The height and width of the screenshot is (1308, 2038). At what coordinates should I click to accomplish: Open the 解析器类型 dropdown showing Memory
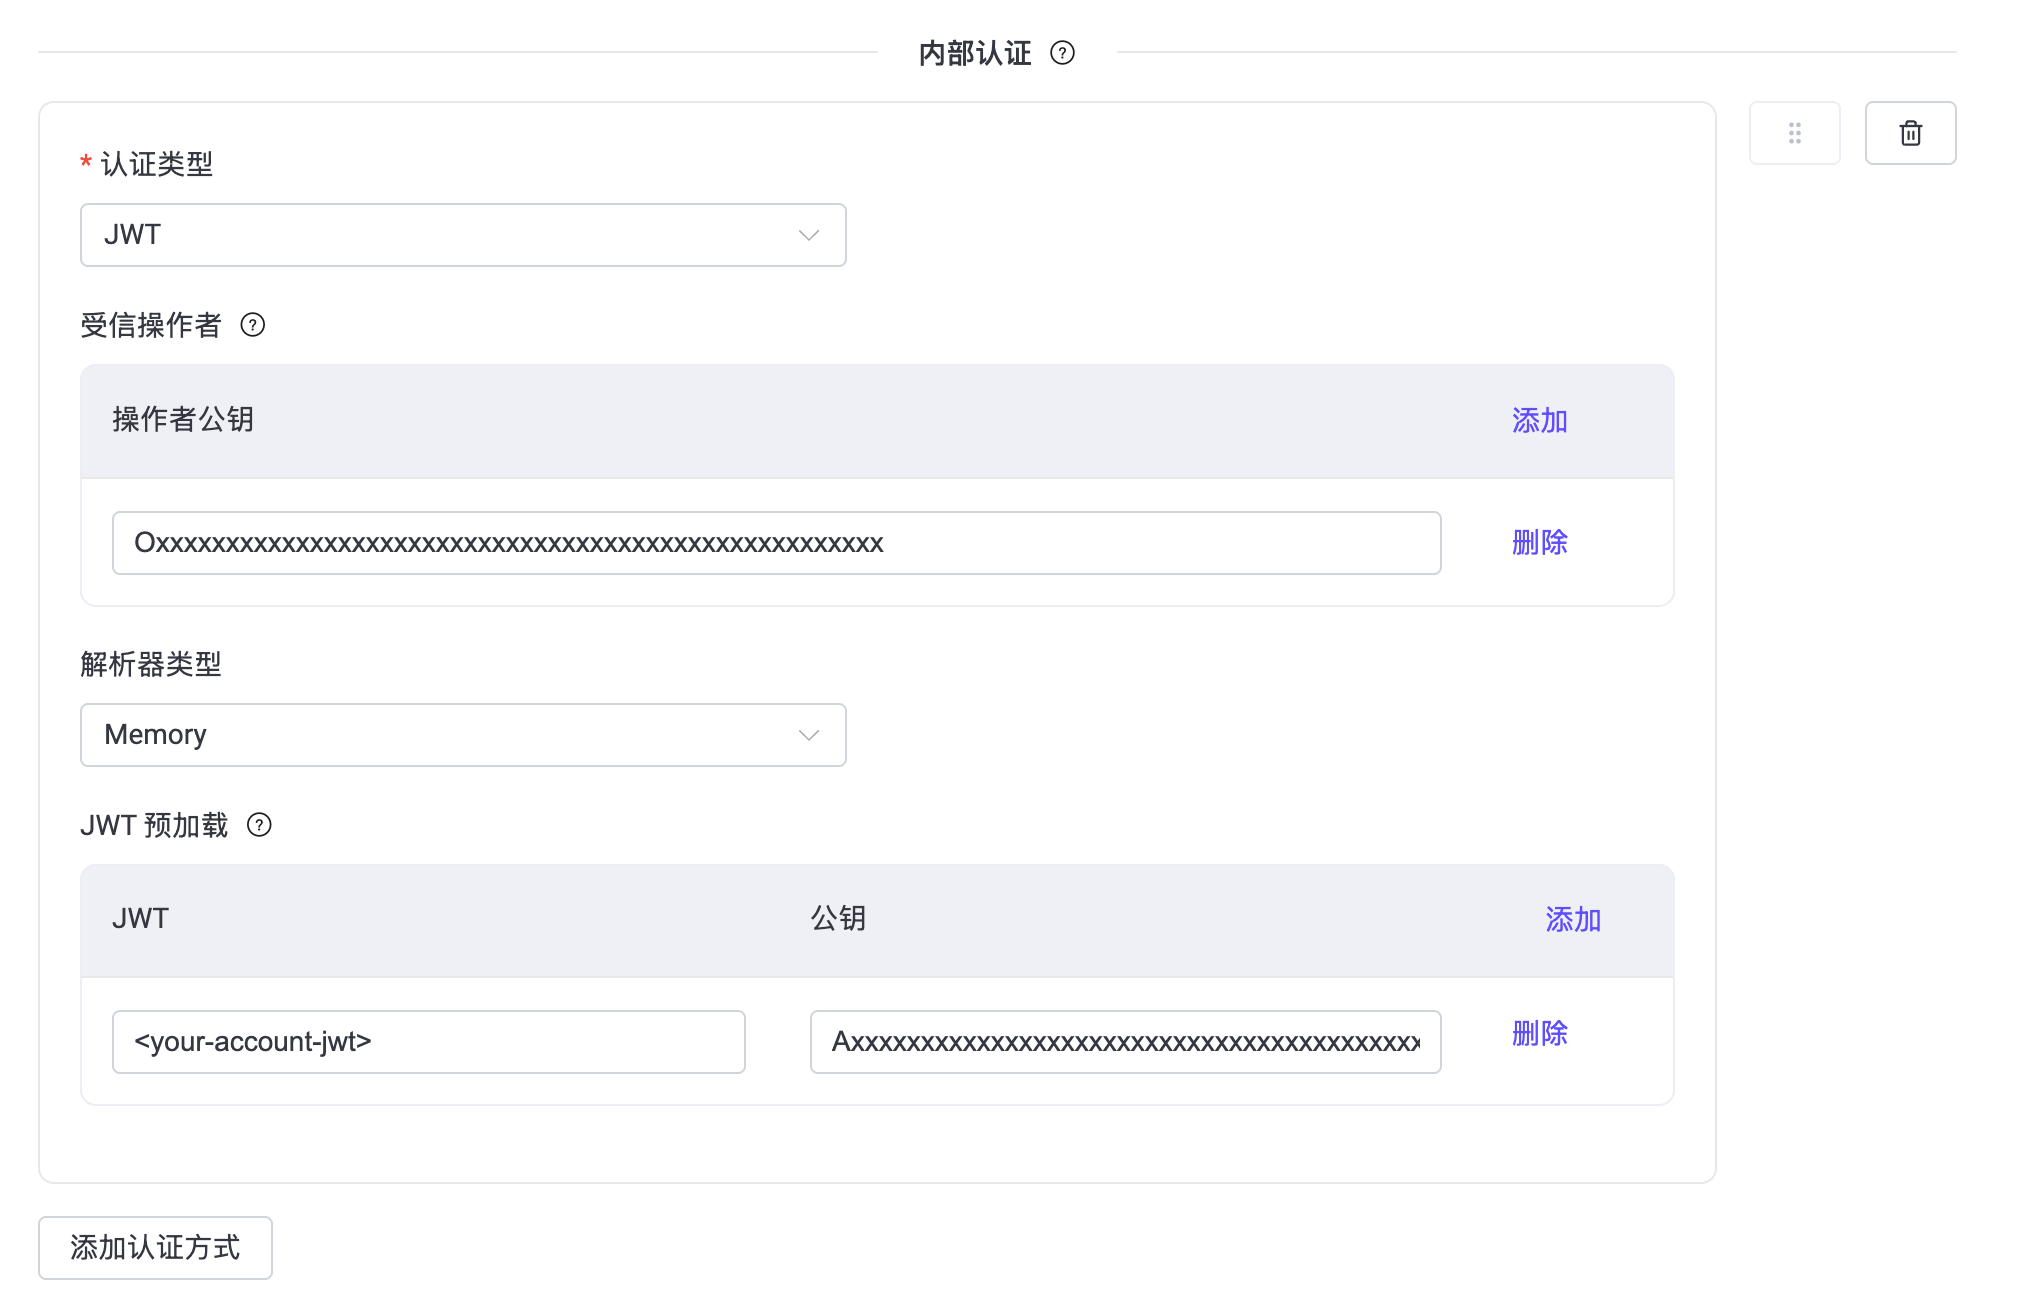click(462, 735)
